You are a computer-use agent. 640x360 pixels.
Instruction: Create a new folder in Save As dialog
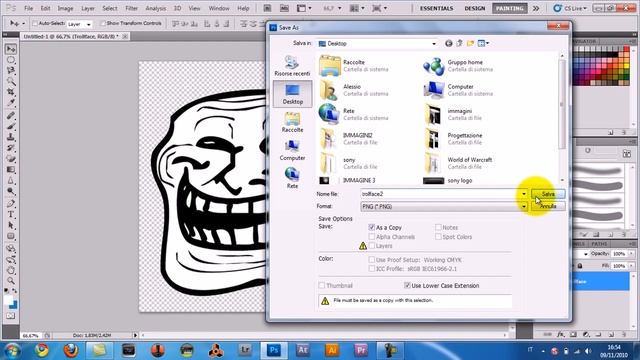(470, 43)
